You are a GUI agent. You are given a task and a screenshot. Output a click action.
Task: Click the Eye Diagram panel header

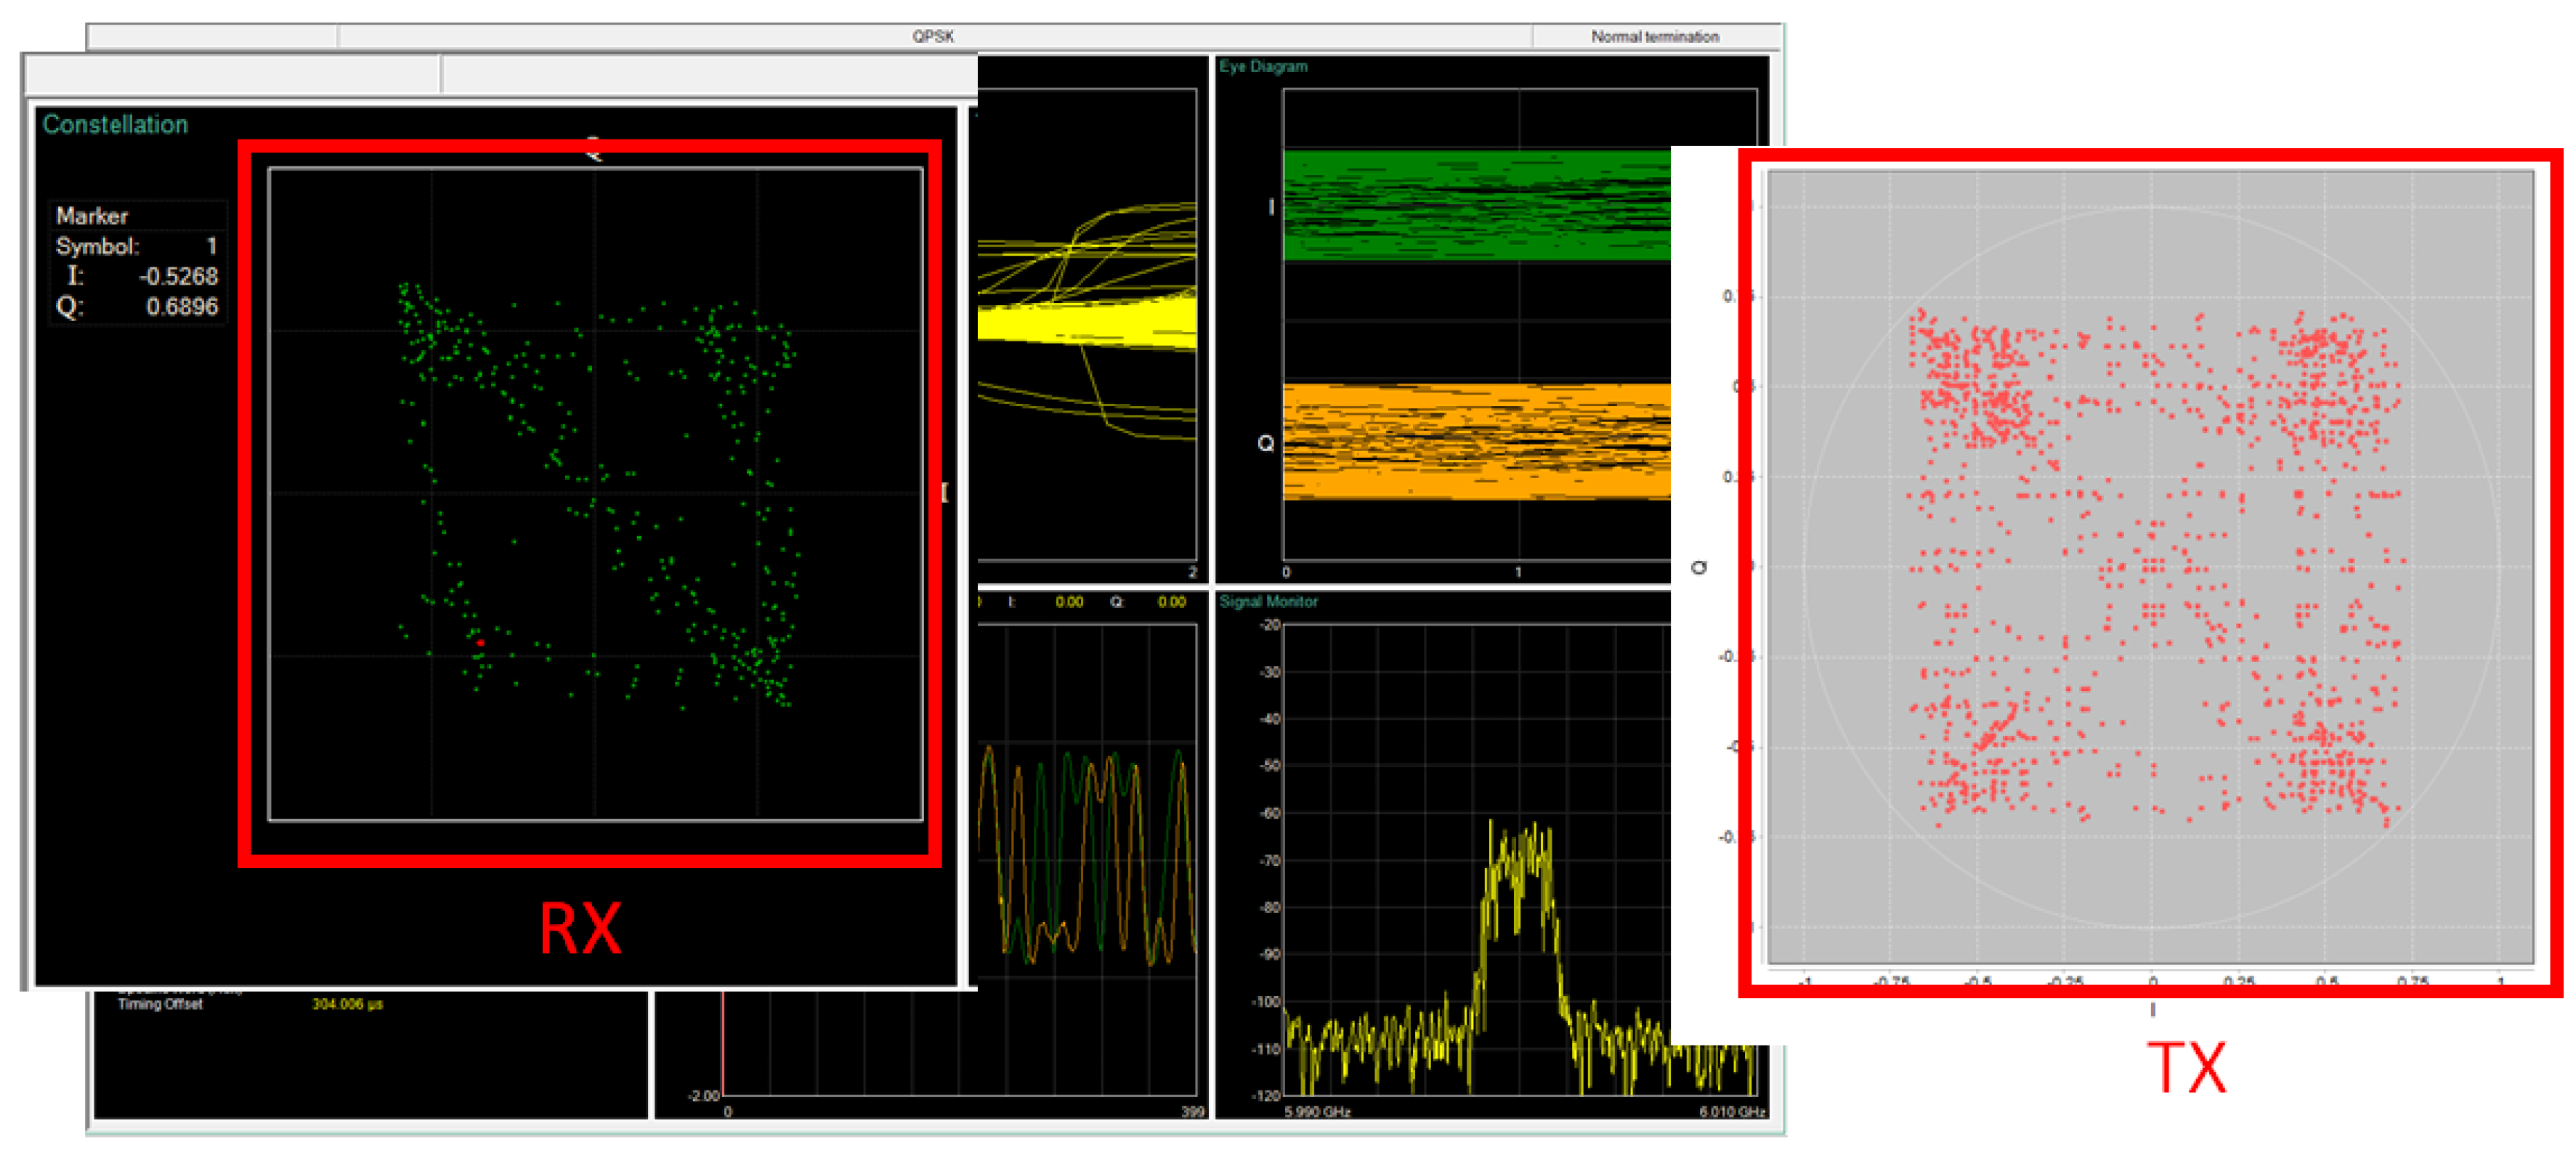(1264, 66)
